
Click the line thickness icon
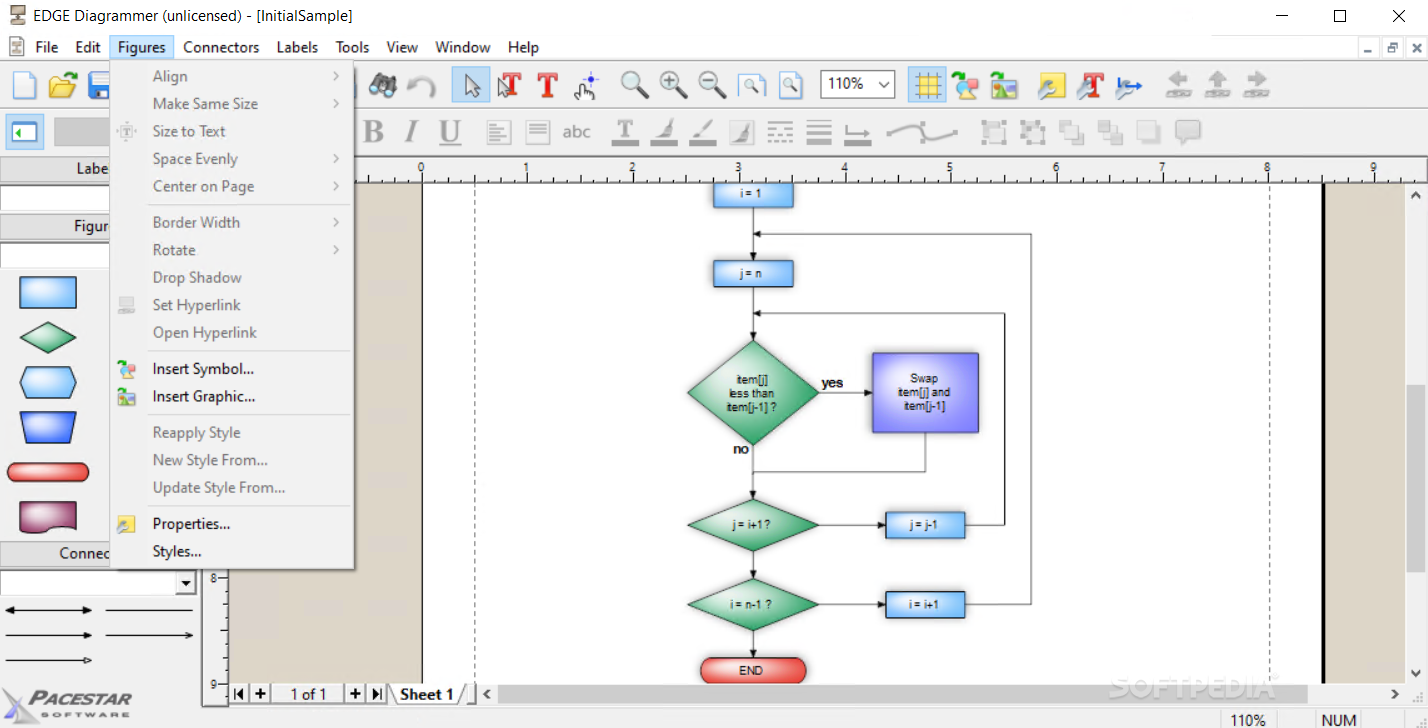click(819, 132)
